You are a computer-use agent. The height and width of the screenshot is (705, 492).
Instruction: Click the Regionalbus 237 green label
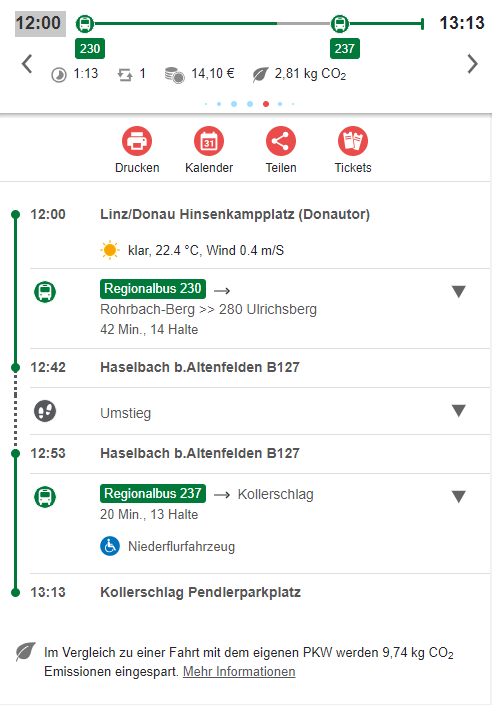(x=153, y=493)
